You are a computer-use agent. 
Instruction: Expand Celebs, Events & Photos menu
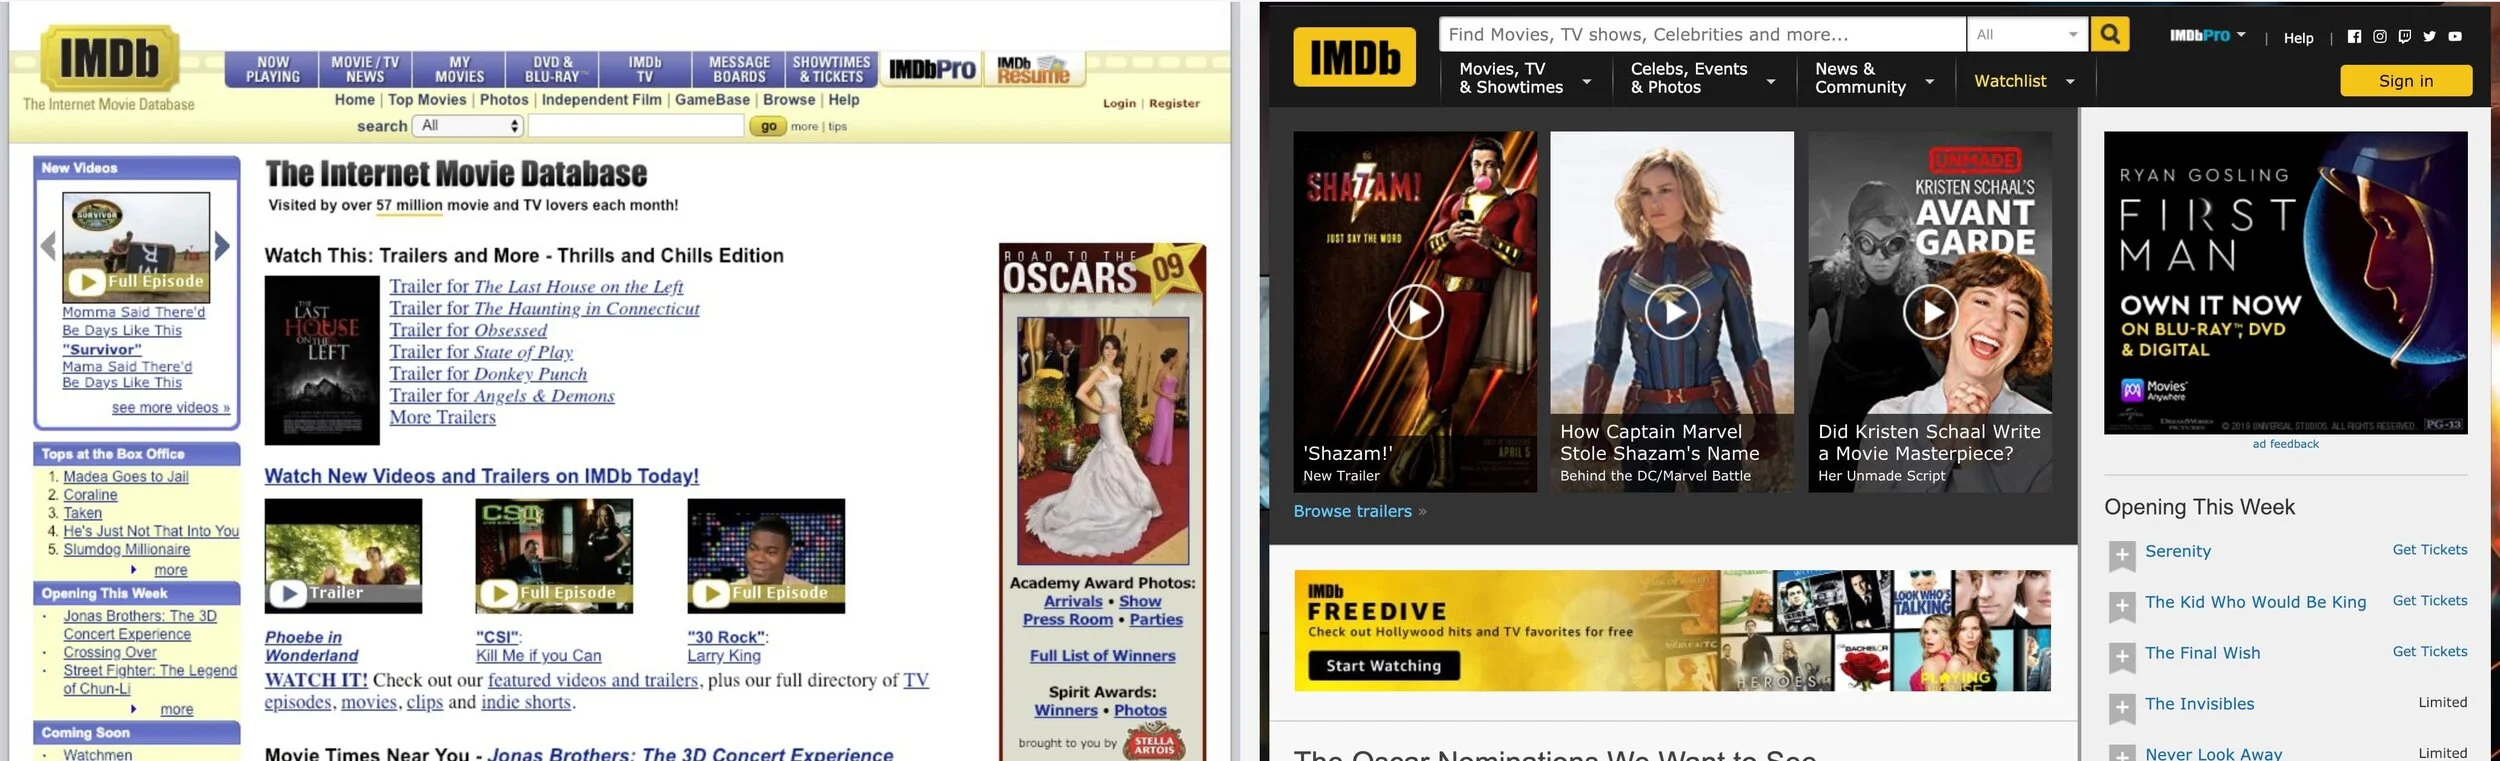pos(1703,78)
